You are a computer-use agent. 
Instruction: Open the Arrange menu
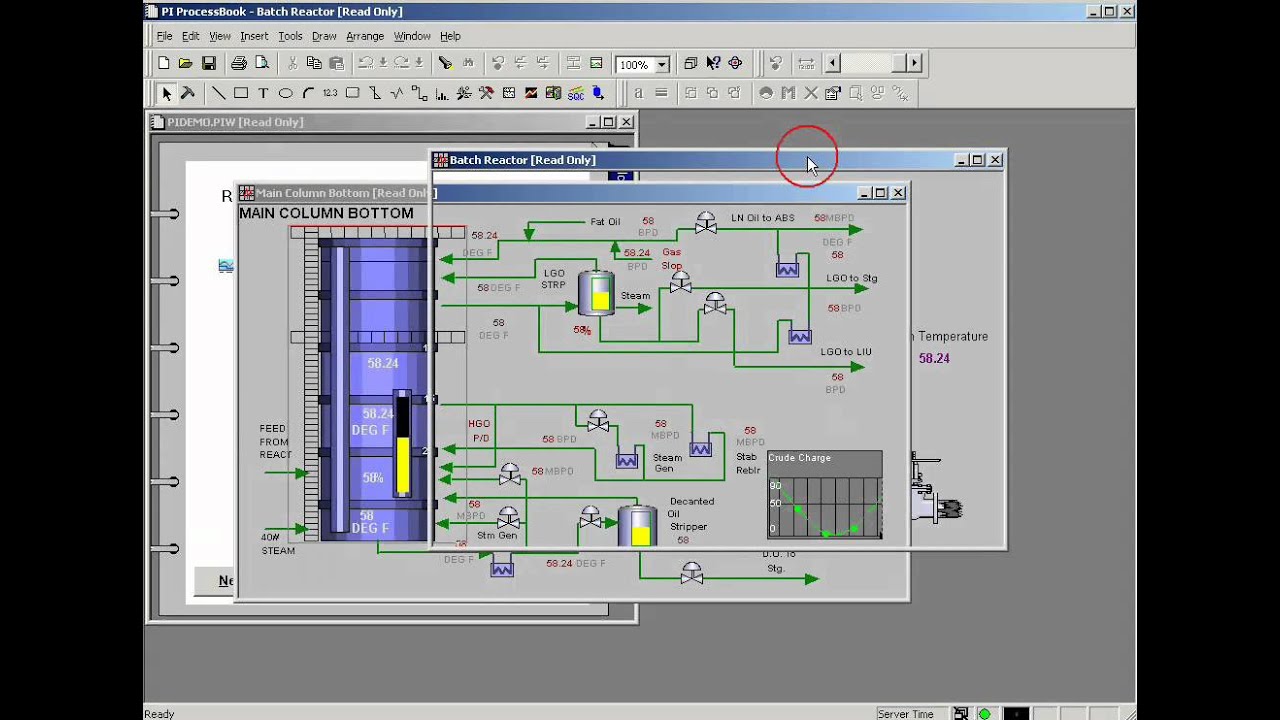click(x=365, y=36)
